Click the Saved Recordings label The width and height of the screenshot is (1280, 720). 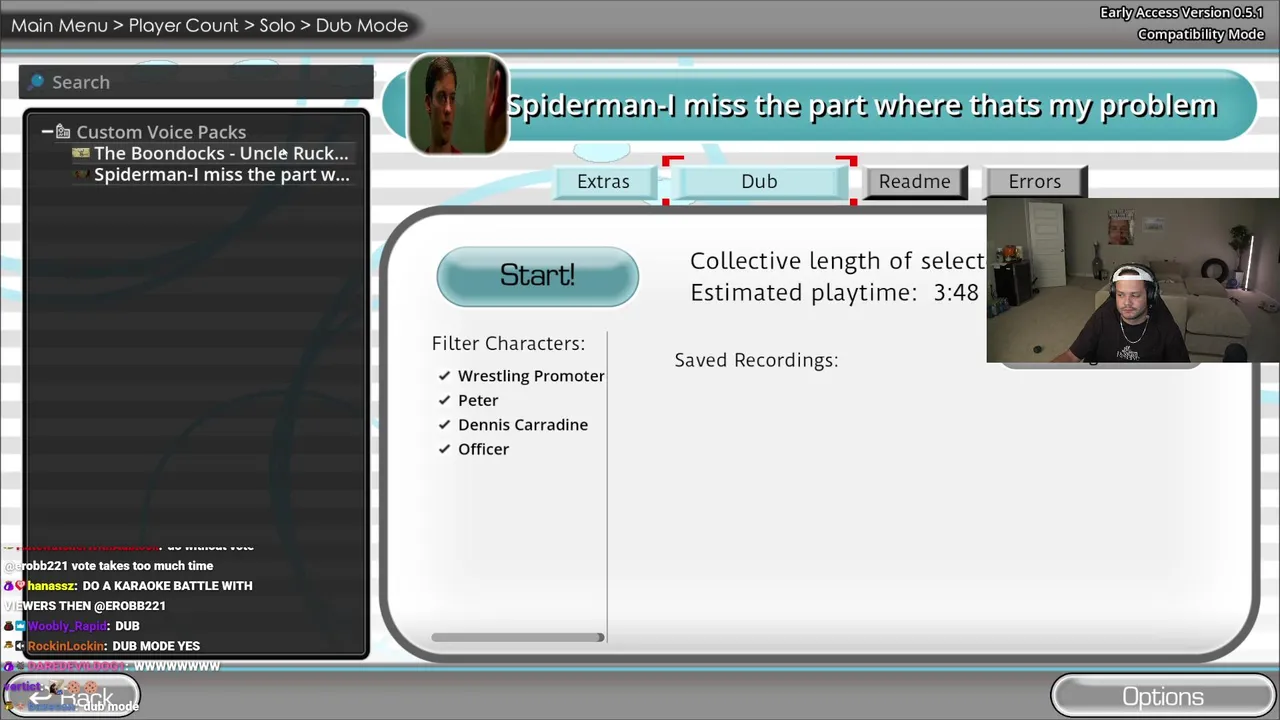[x=756, y=360]
